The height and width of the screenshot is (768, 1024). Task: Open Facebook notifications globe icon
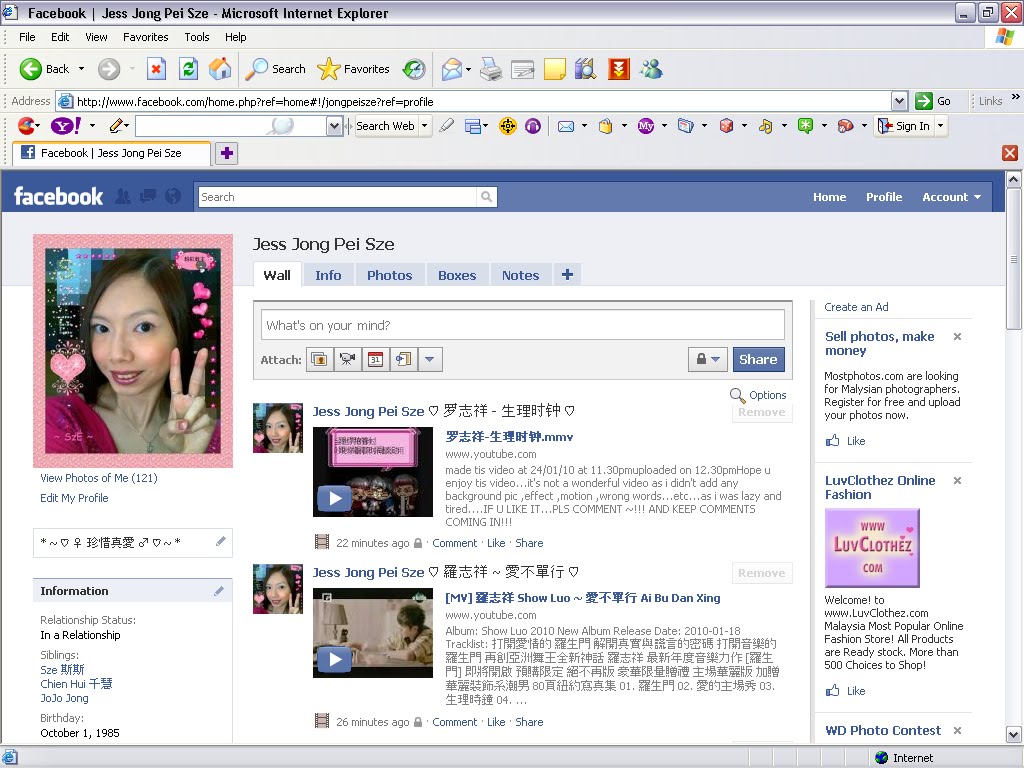click(x=173, y=196)
